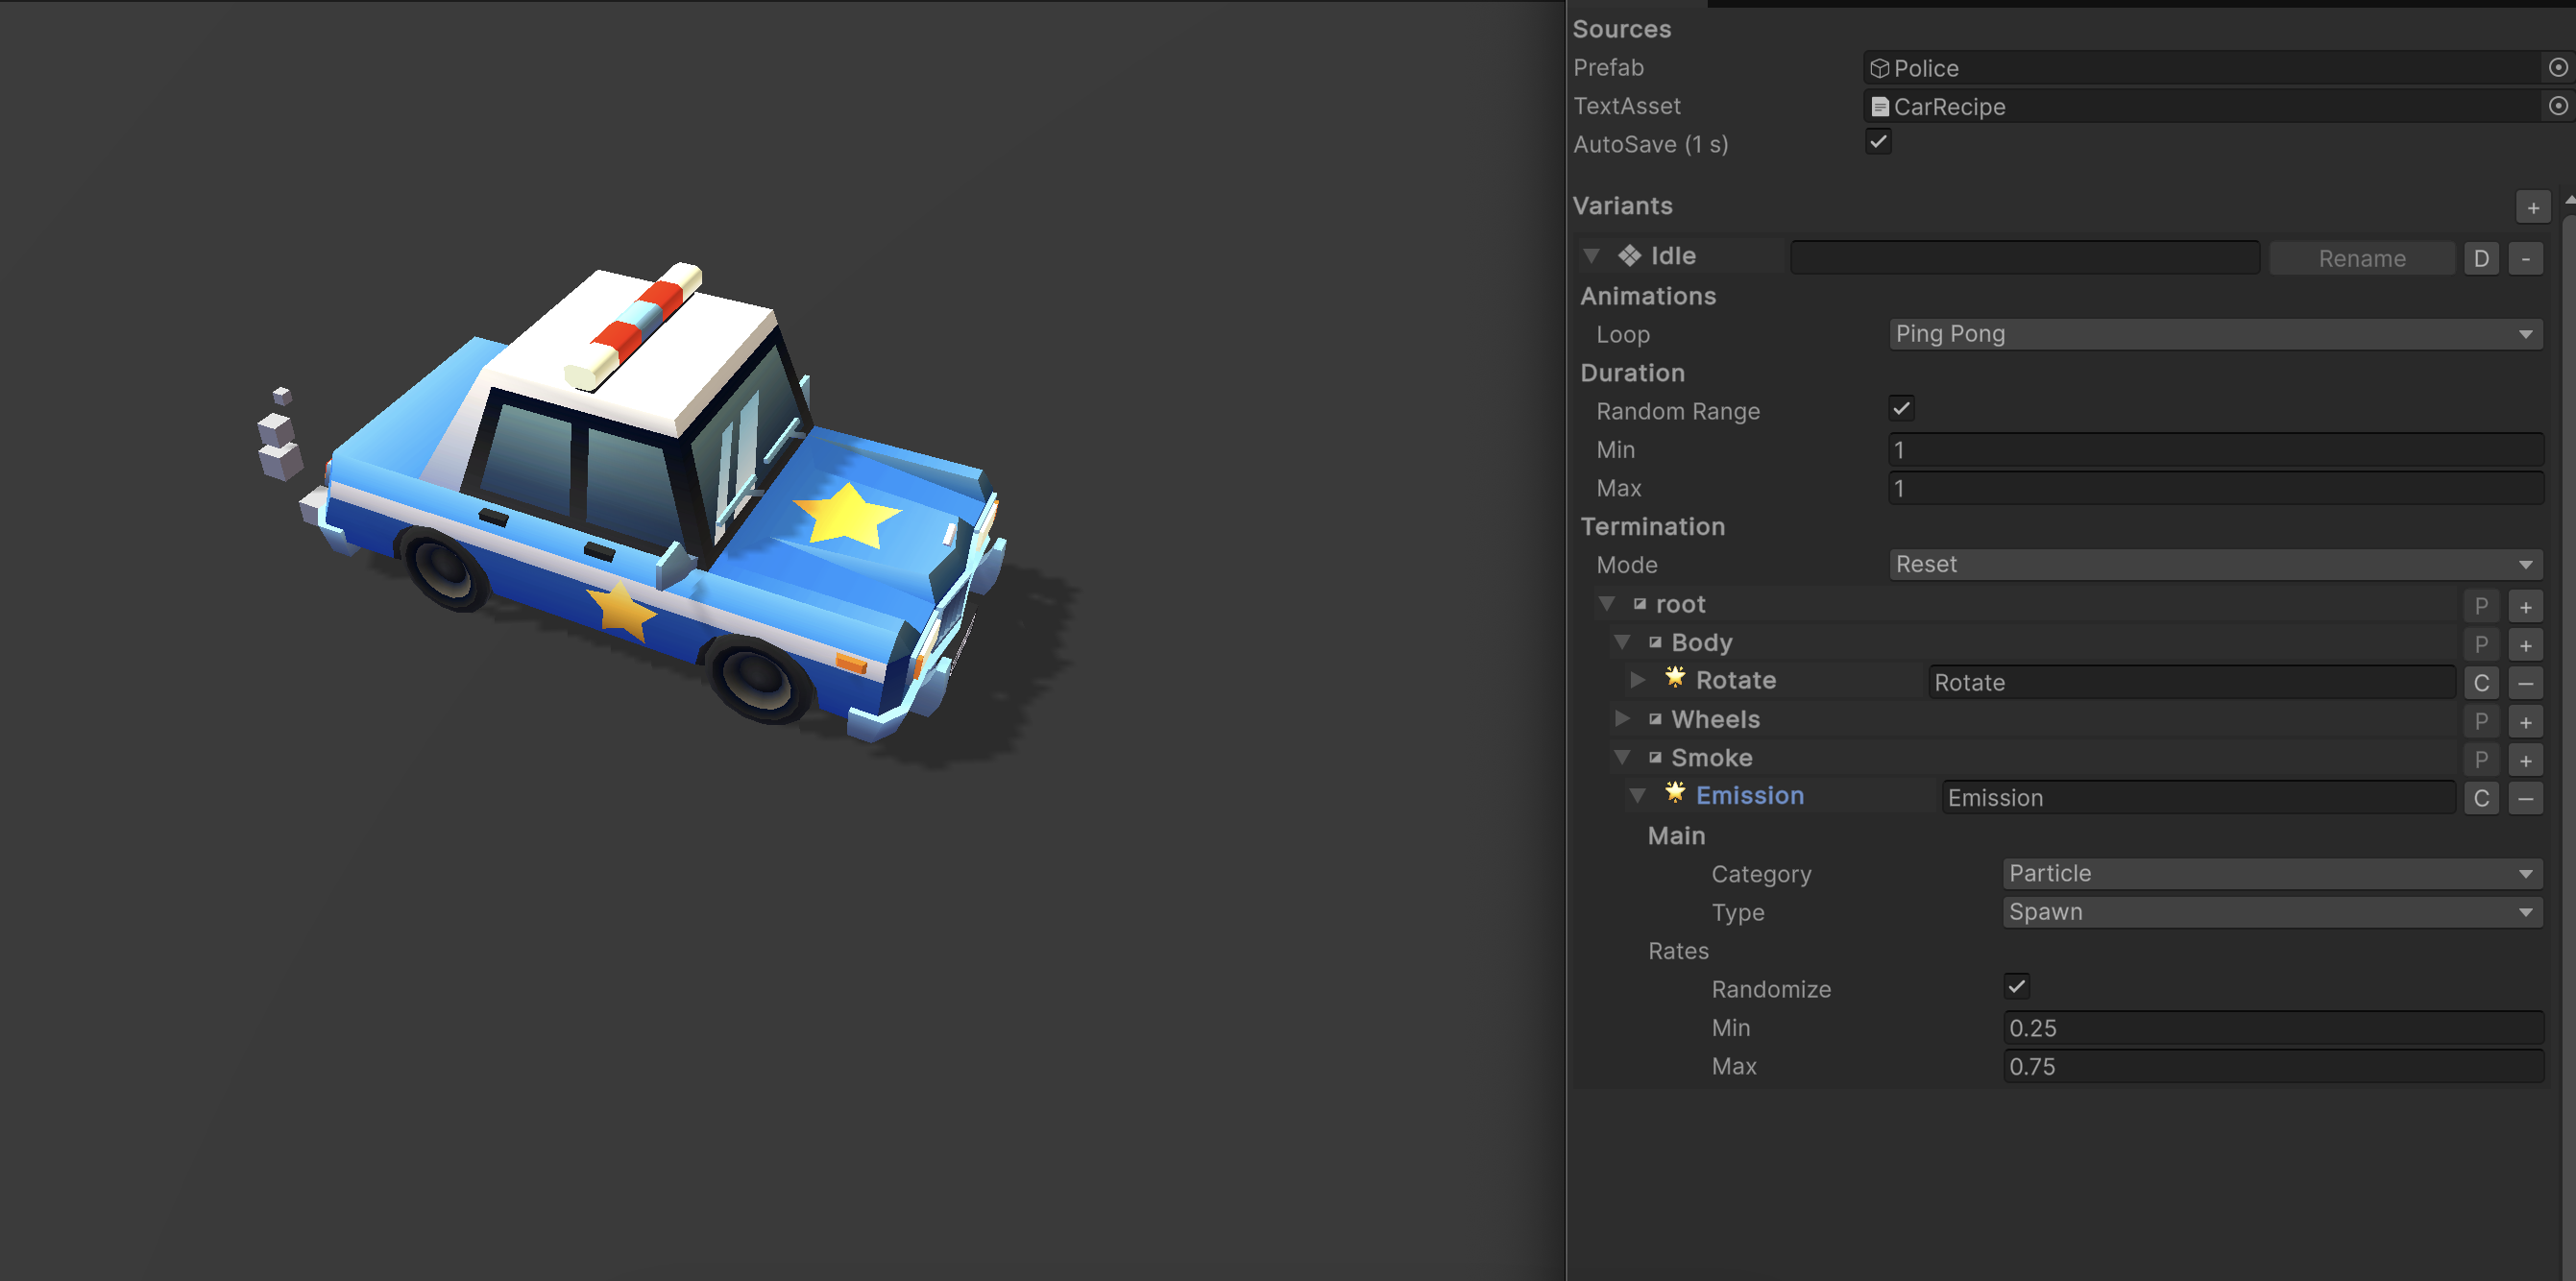Remove the Idle variant with minus icon
Image resolution: width=2576 pixels, height=1281 pixels.
tap(2526, 258)
